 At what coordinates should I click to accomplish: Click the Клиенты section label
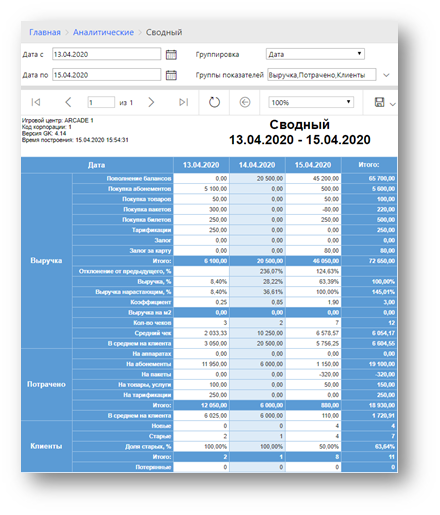[46, 446]
